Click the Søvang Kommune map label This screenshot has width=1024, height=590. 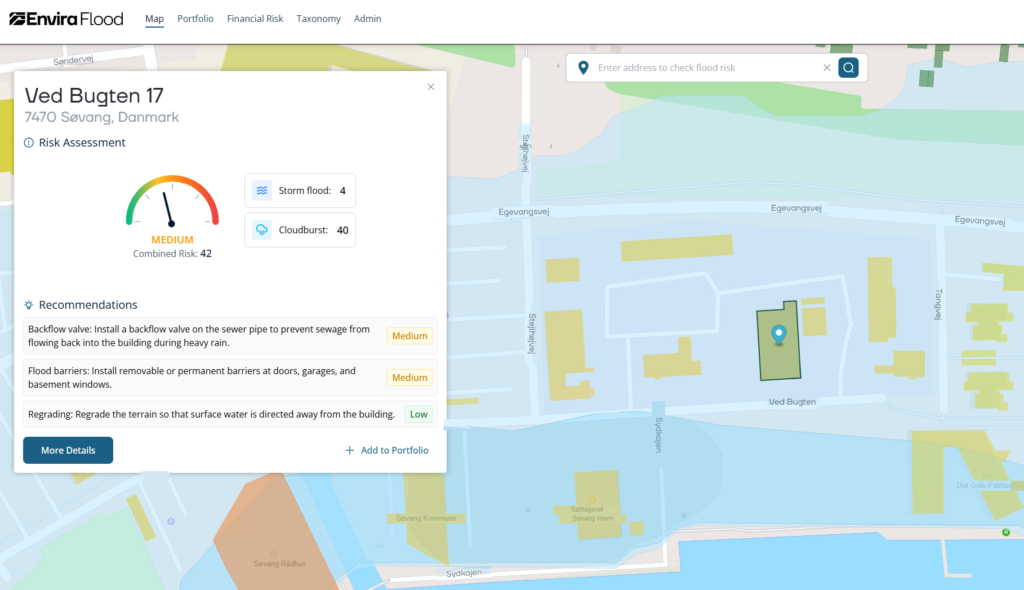click(x=426, y=518)
